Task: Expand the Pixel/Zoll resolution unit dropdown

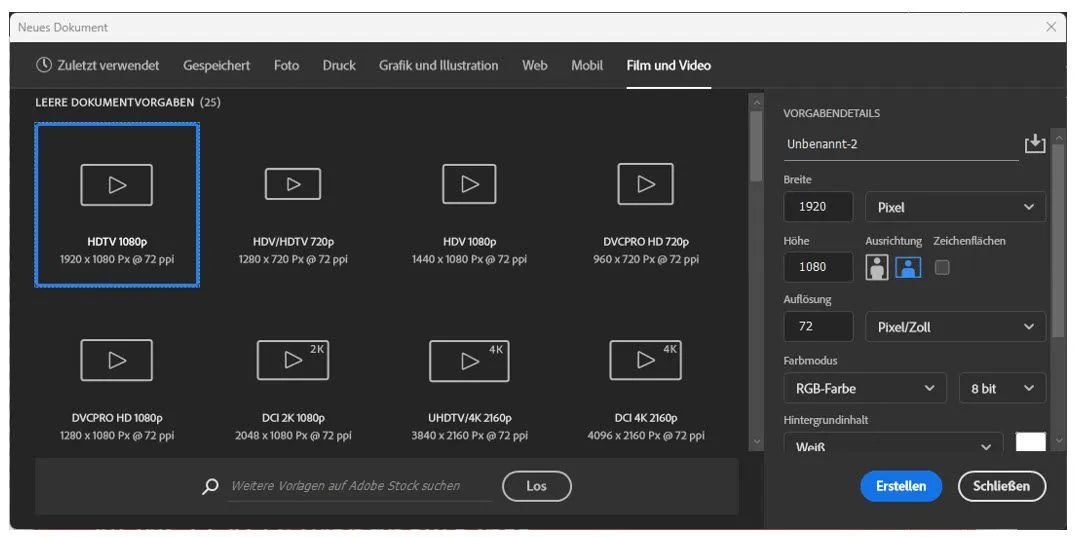Action: (x=954, y=327)
